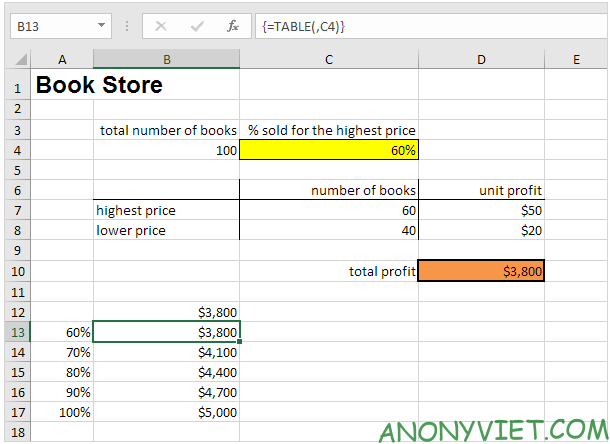The height and width of the screenshot is (444, 610).
Task: Click the orange total profit $3,800 cell
Action: [481, 271]
